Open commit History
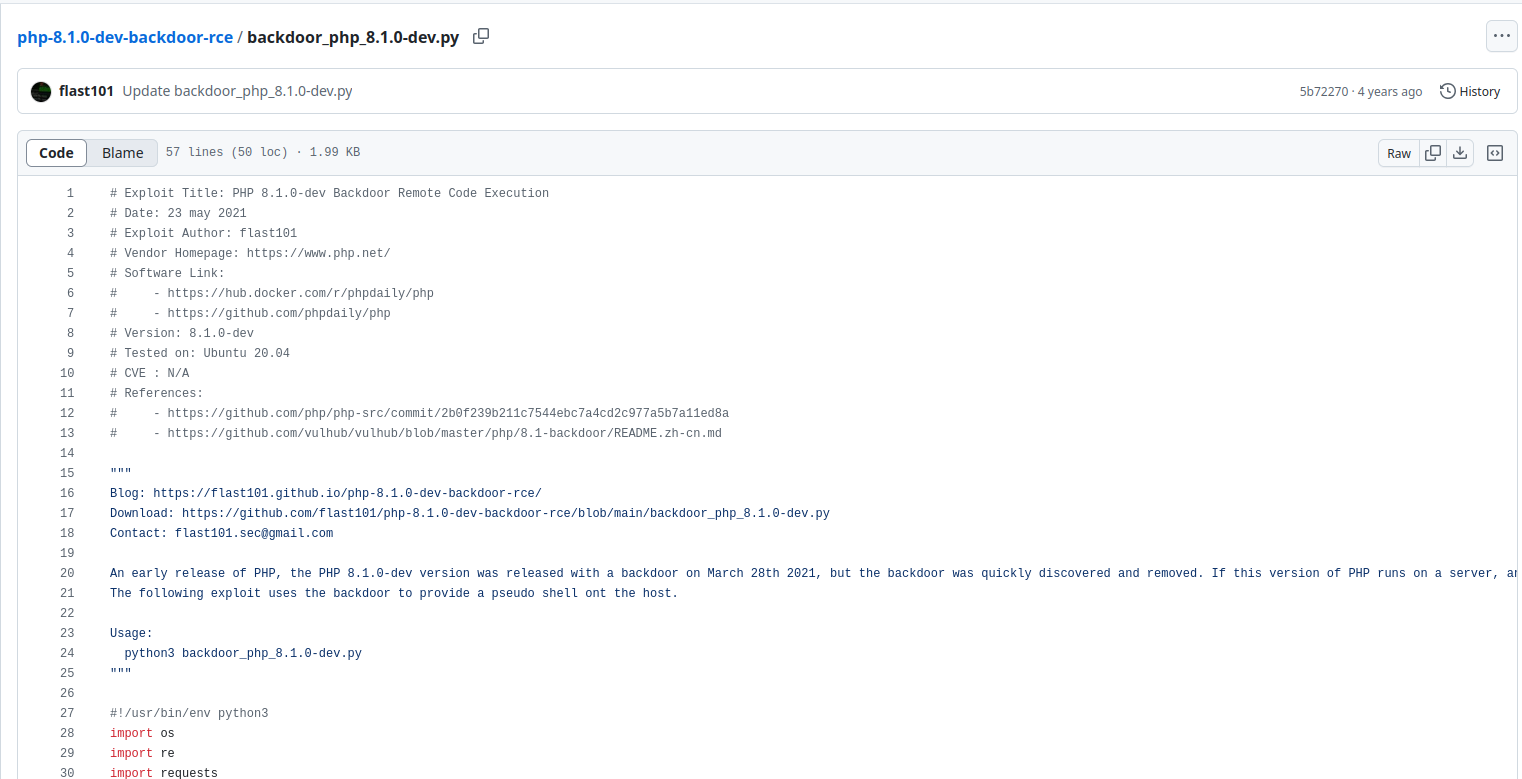This screenshot has width=1522, height=779. 1470,92
